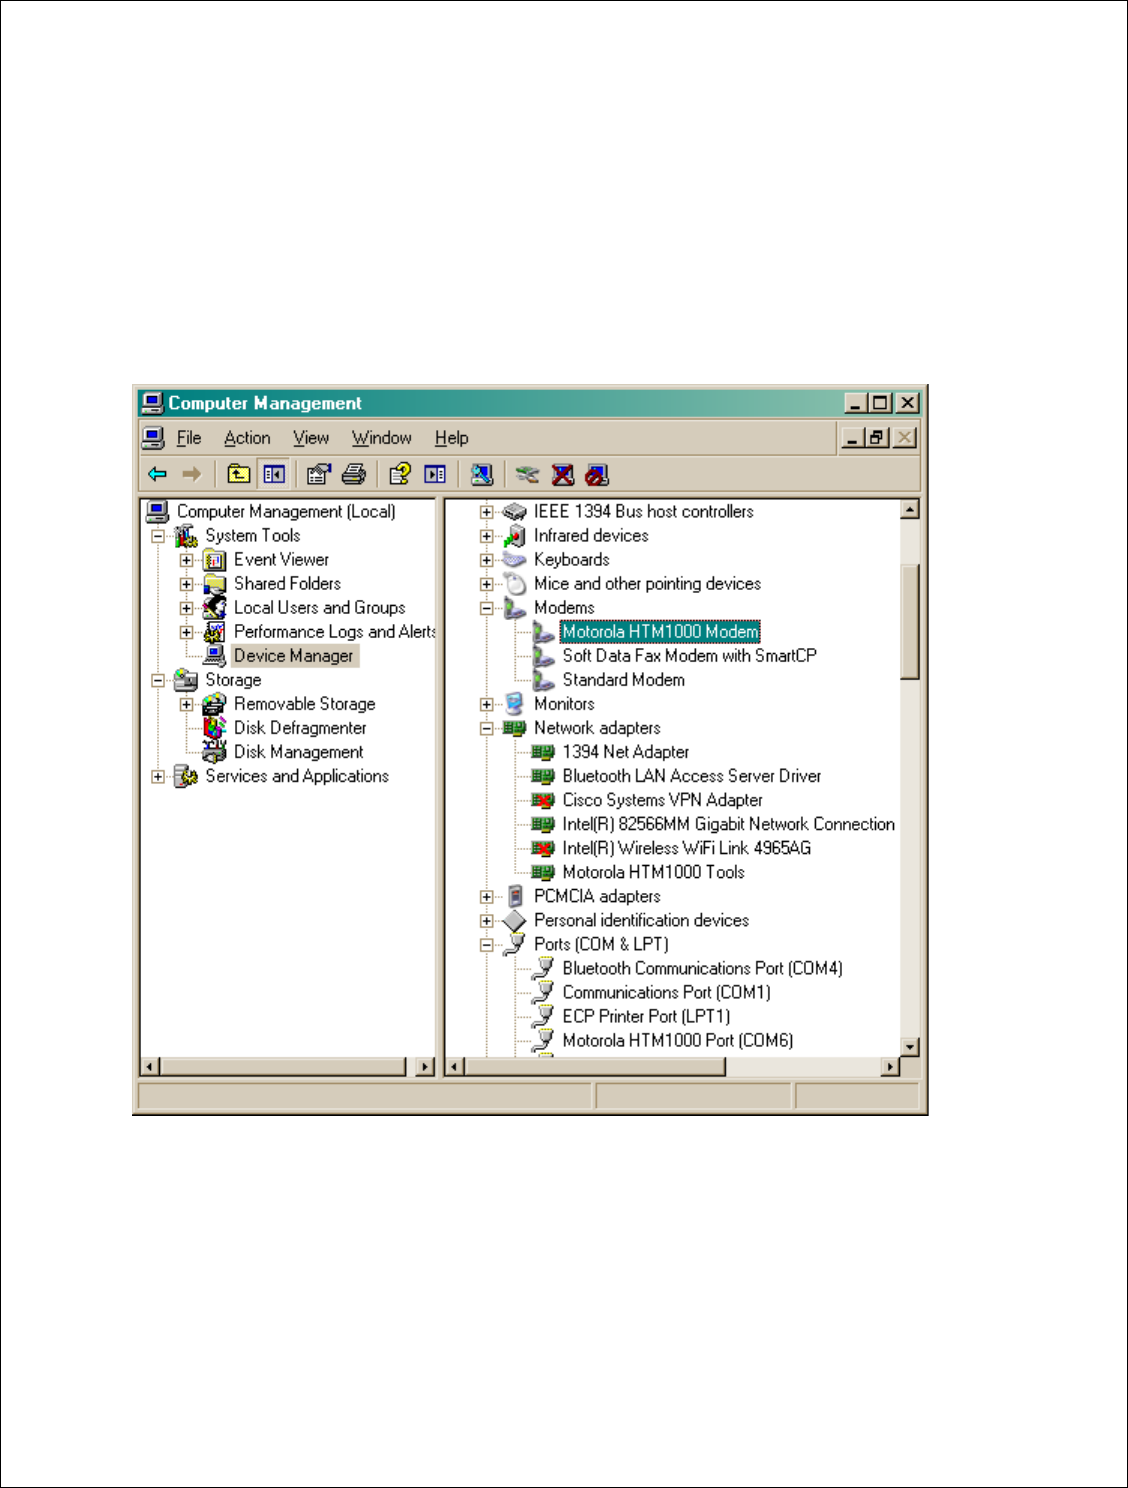Open the Action menu
Viewport: 1128px width, 1488px height.
(247, 438)
